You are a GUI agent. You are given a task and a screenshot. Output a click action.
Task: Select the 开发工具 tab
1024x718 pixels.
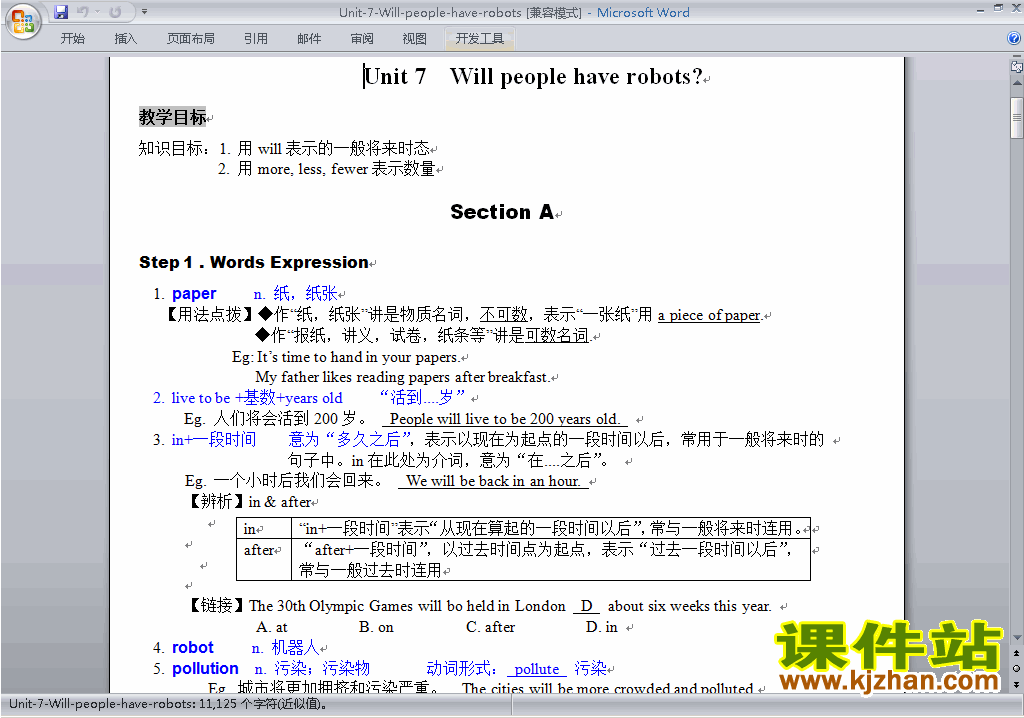[x=479, y=39]
